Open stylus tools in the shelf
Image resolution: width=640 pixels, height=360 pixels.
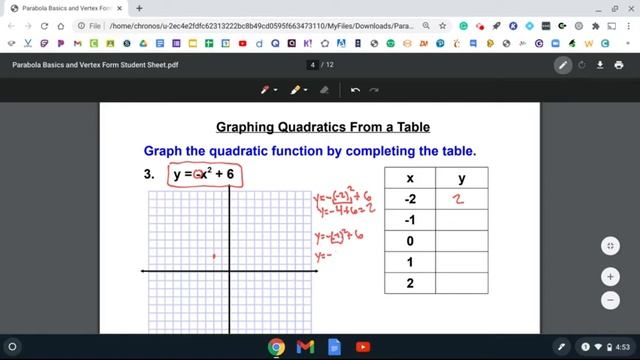562,347
